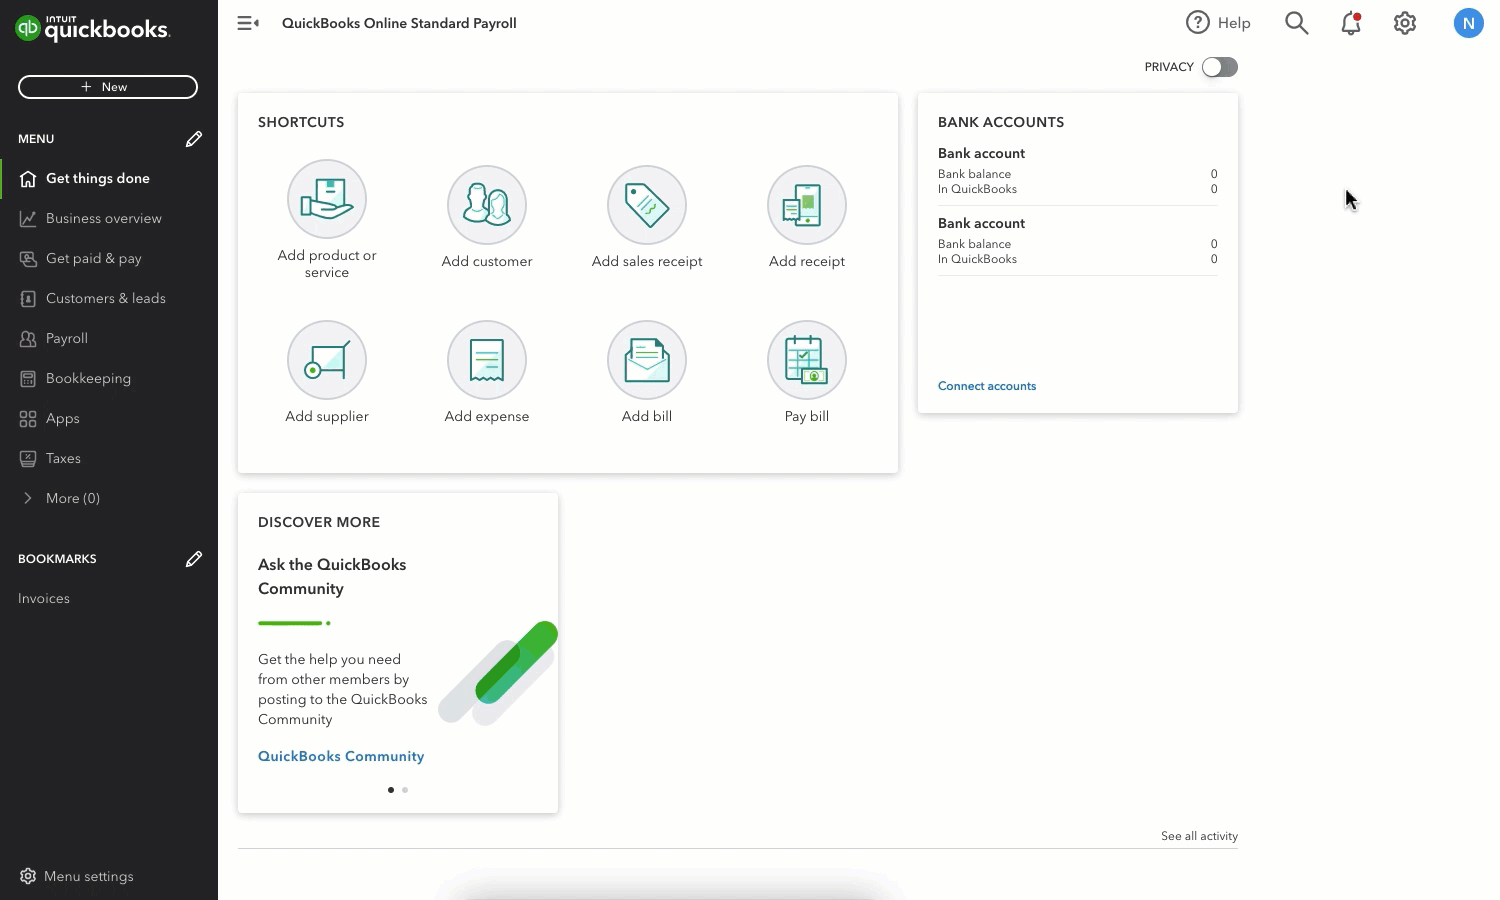Viewport: 1500px width, 900px height.
Task: Click the SHORTCUTS heading text
Action: (301, 122)
